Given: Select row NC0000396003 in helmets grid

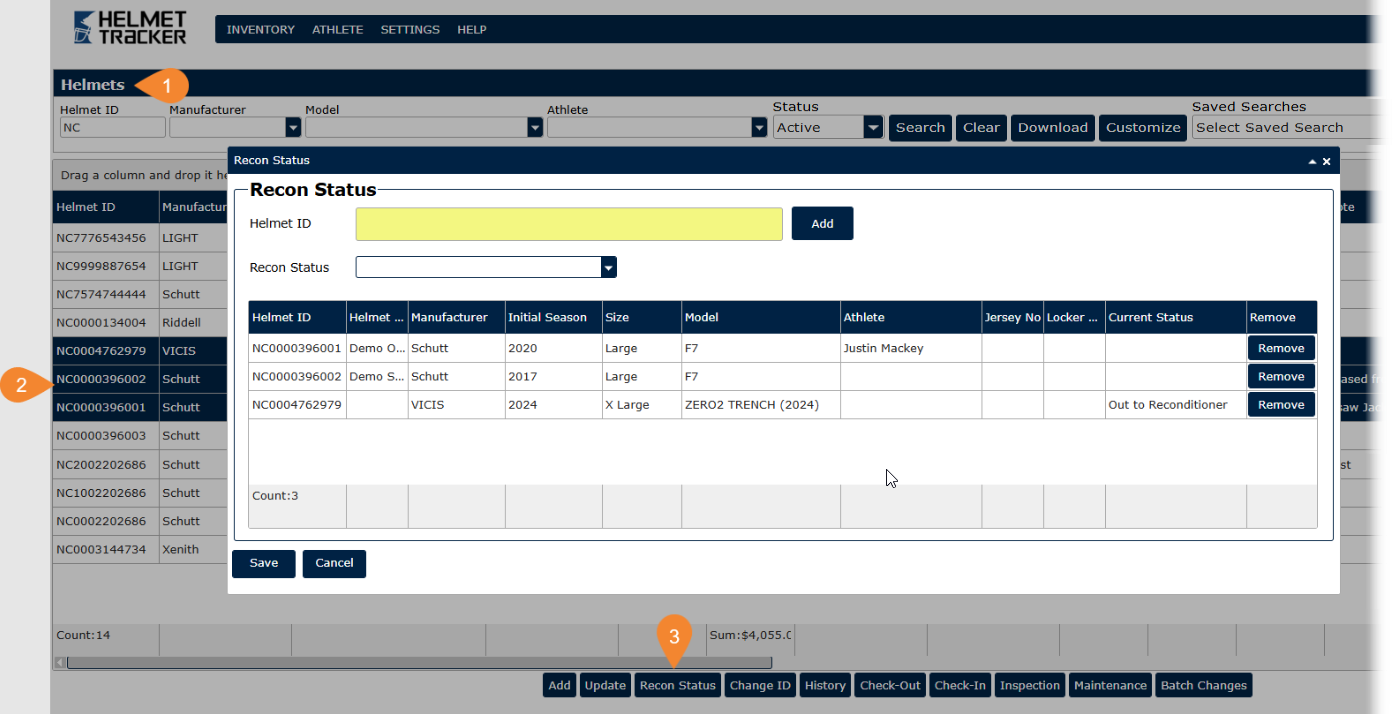Looking at the screenshot, I should [x=140, y=436].
